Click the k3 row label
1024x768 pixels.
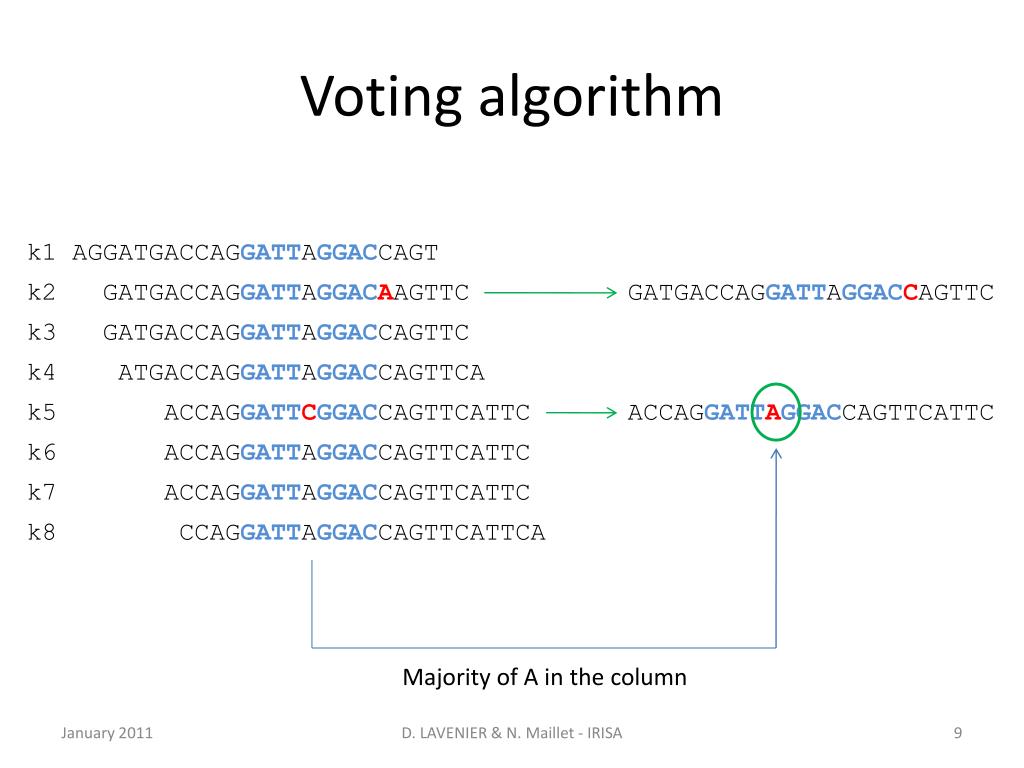click(x=41, y=332)
